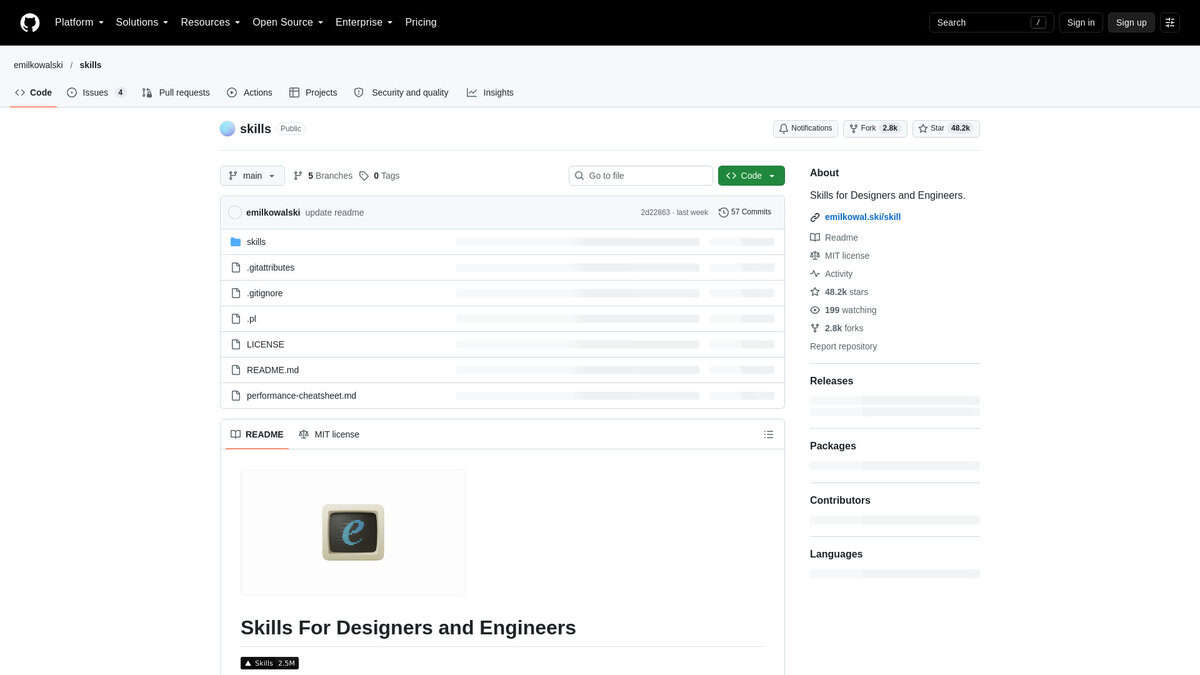Open the green Code dropdown button

click(x=751, y=176)
